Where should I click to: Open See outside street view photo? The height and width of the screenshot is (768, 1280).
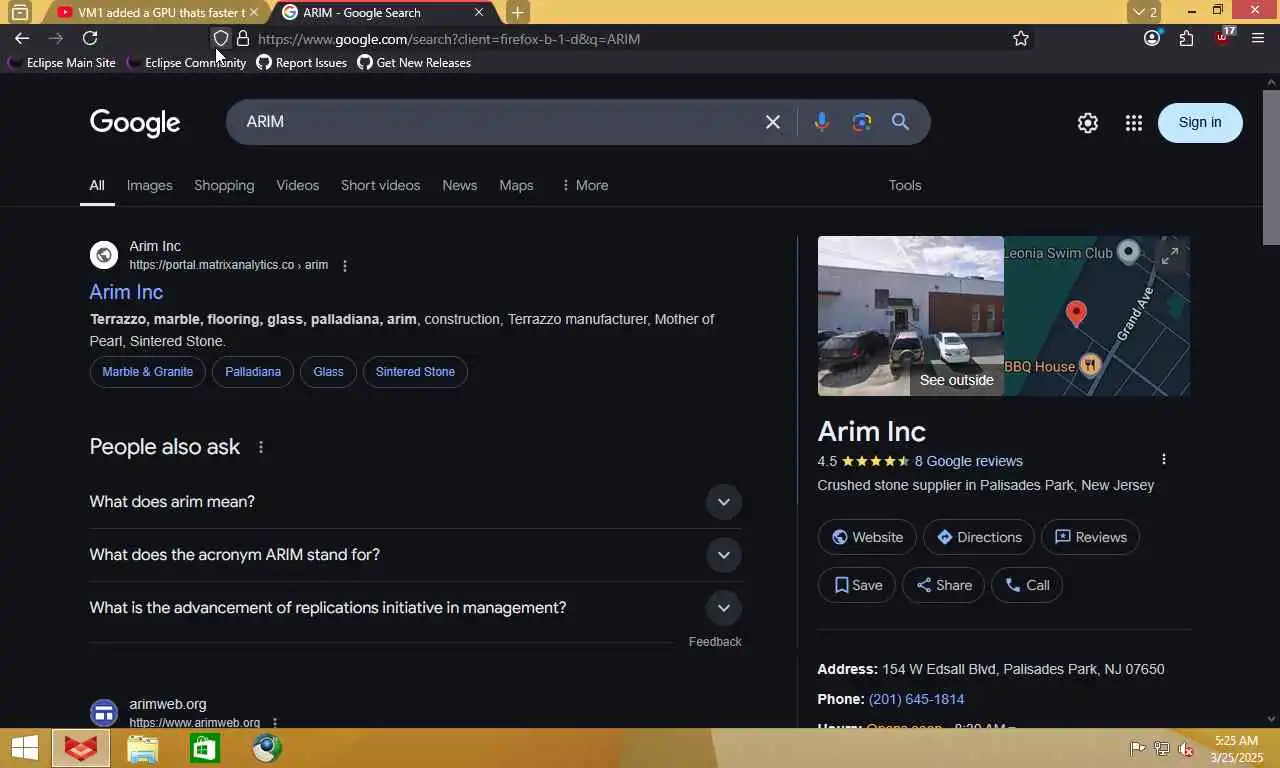(x=911, y=316)
